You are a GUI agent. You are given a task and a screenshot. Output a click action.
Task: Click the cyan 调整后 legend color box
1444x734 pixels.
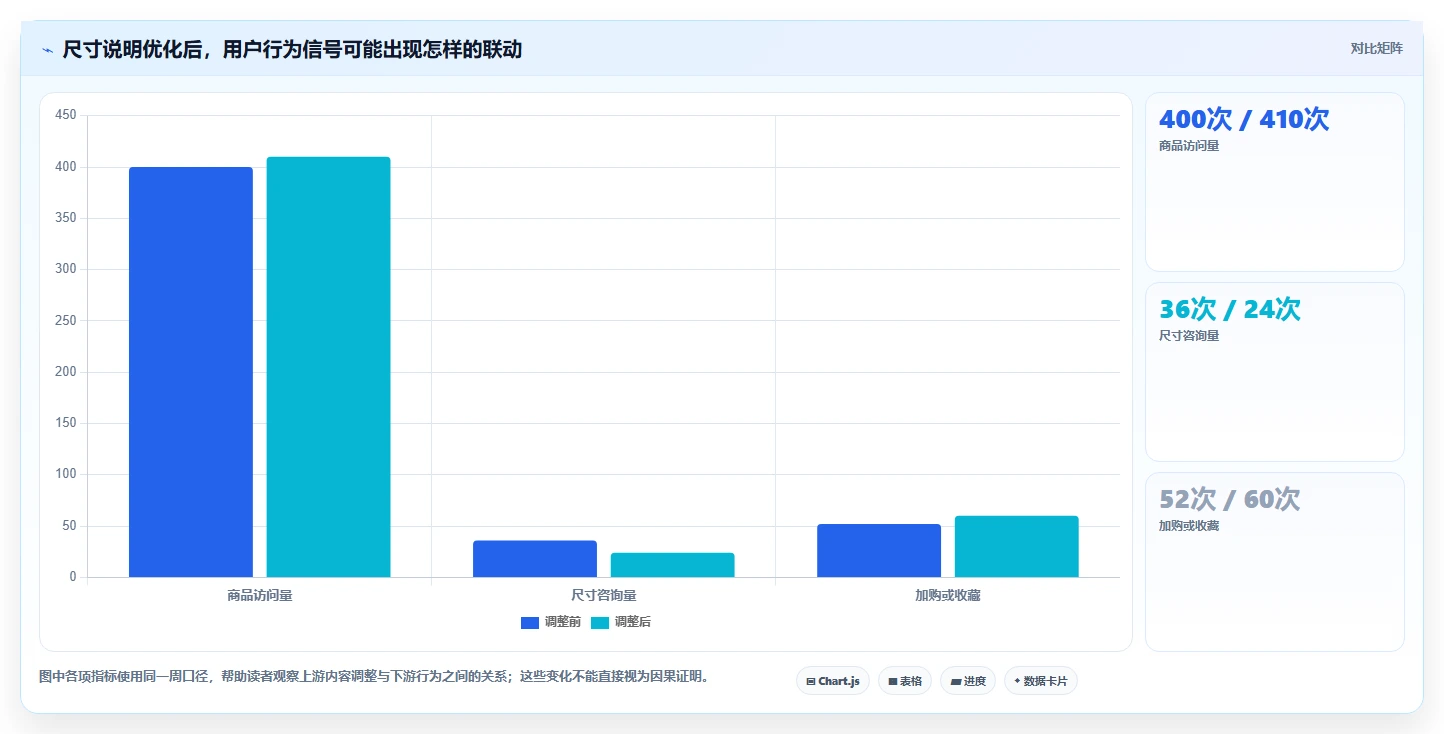(x=600, y=622)
